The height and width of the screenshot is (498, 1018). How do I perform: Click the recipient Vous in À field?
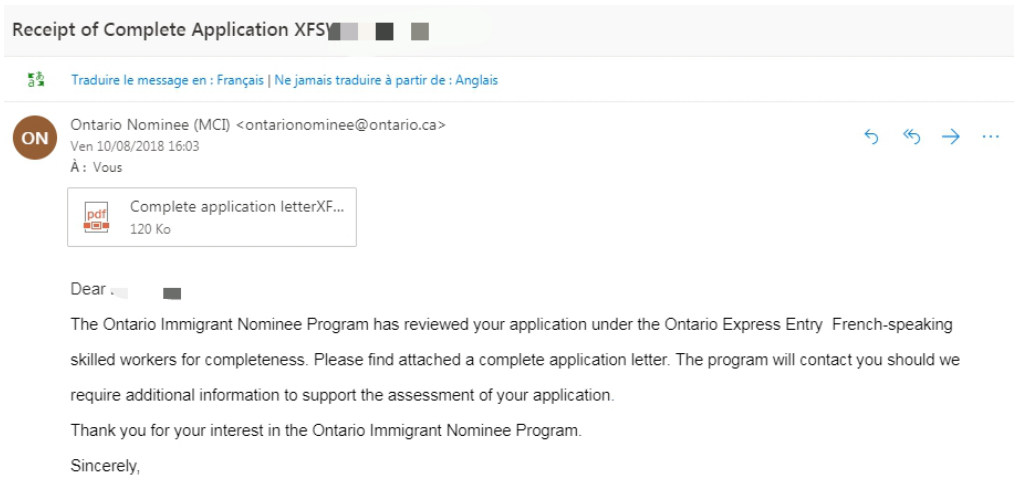click(x=107, y=168)
